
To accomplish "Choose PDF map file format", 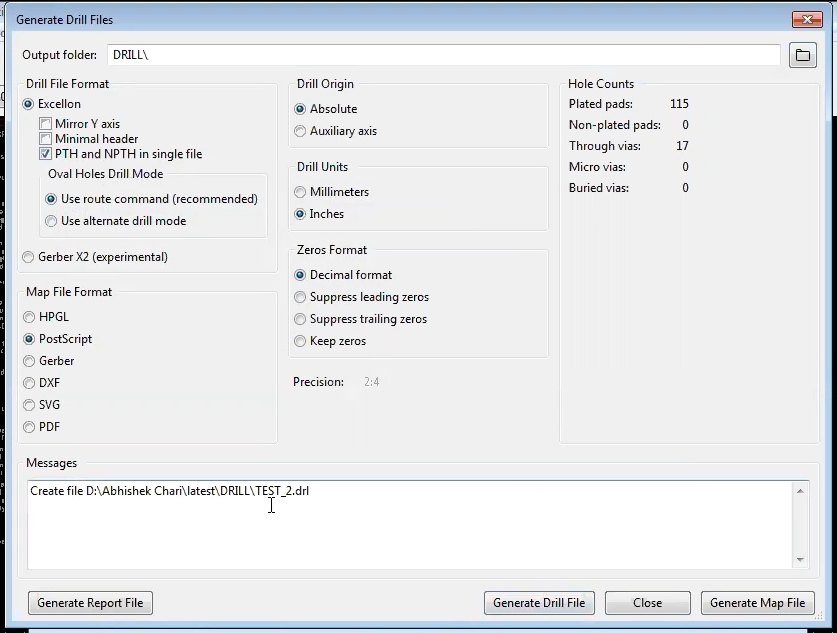I will point(29,427).
